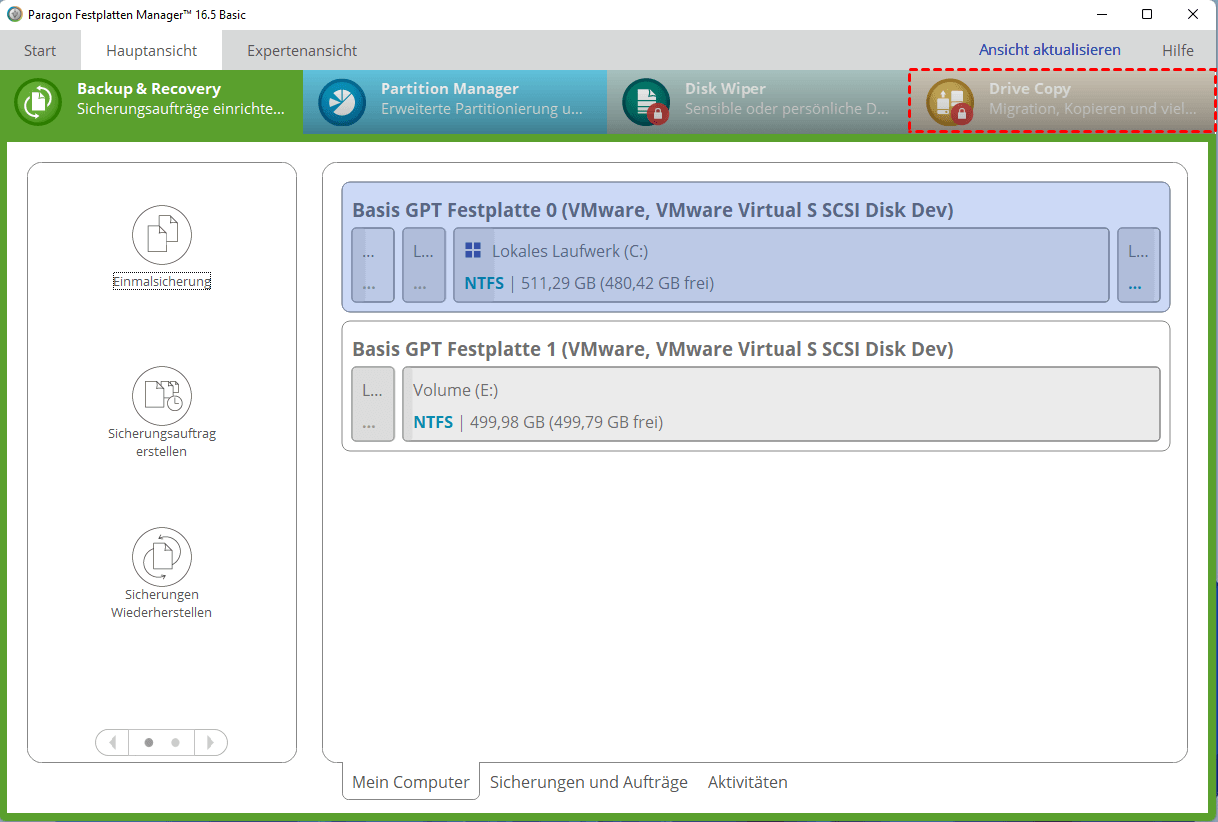Switch to the Hauptansicht tab
The width and height of the screenshot is (1218, 822).
pyautogui.click(x=152, y=50)
